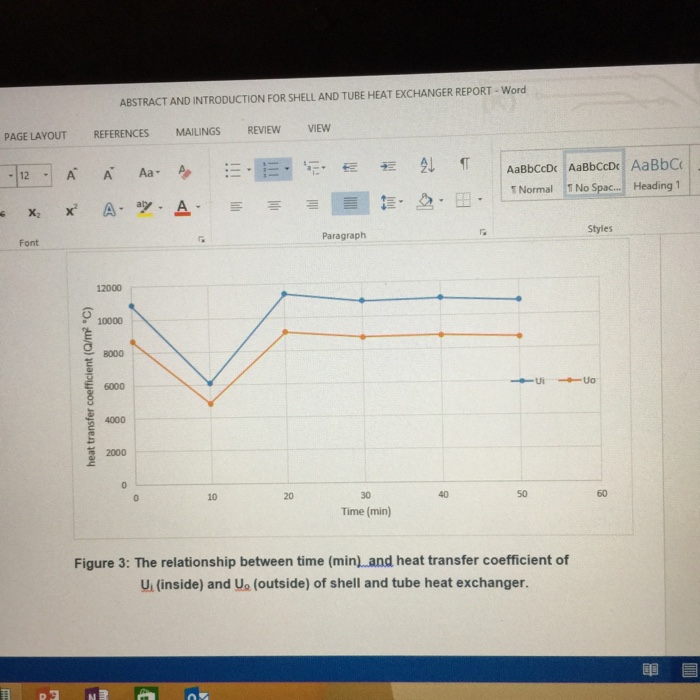Toggle the numbered list button
The width and height of the screenshot is (700, 700).
click(269, 169)
